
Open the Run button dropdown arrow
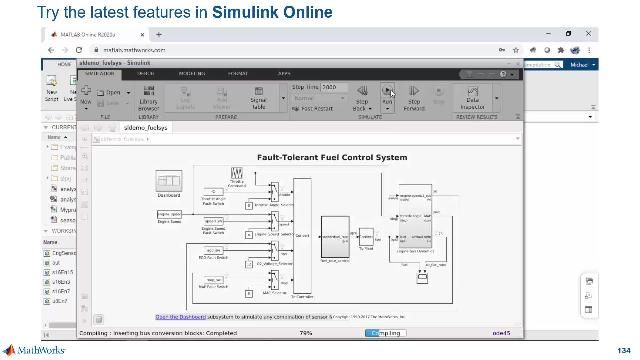pyautogui.click(x=387, y=109)
